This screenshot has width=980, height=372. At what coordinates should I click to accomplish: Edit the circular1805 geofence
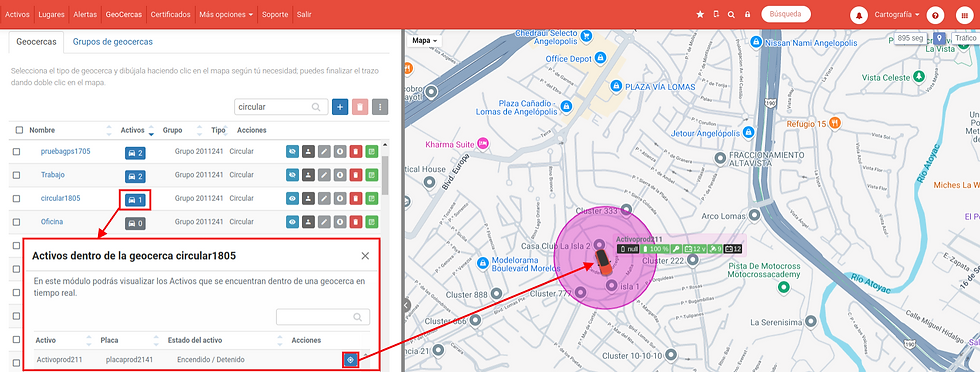coord(324,198)
